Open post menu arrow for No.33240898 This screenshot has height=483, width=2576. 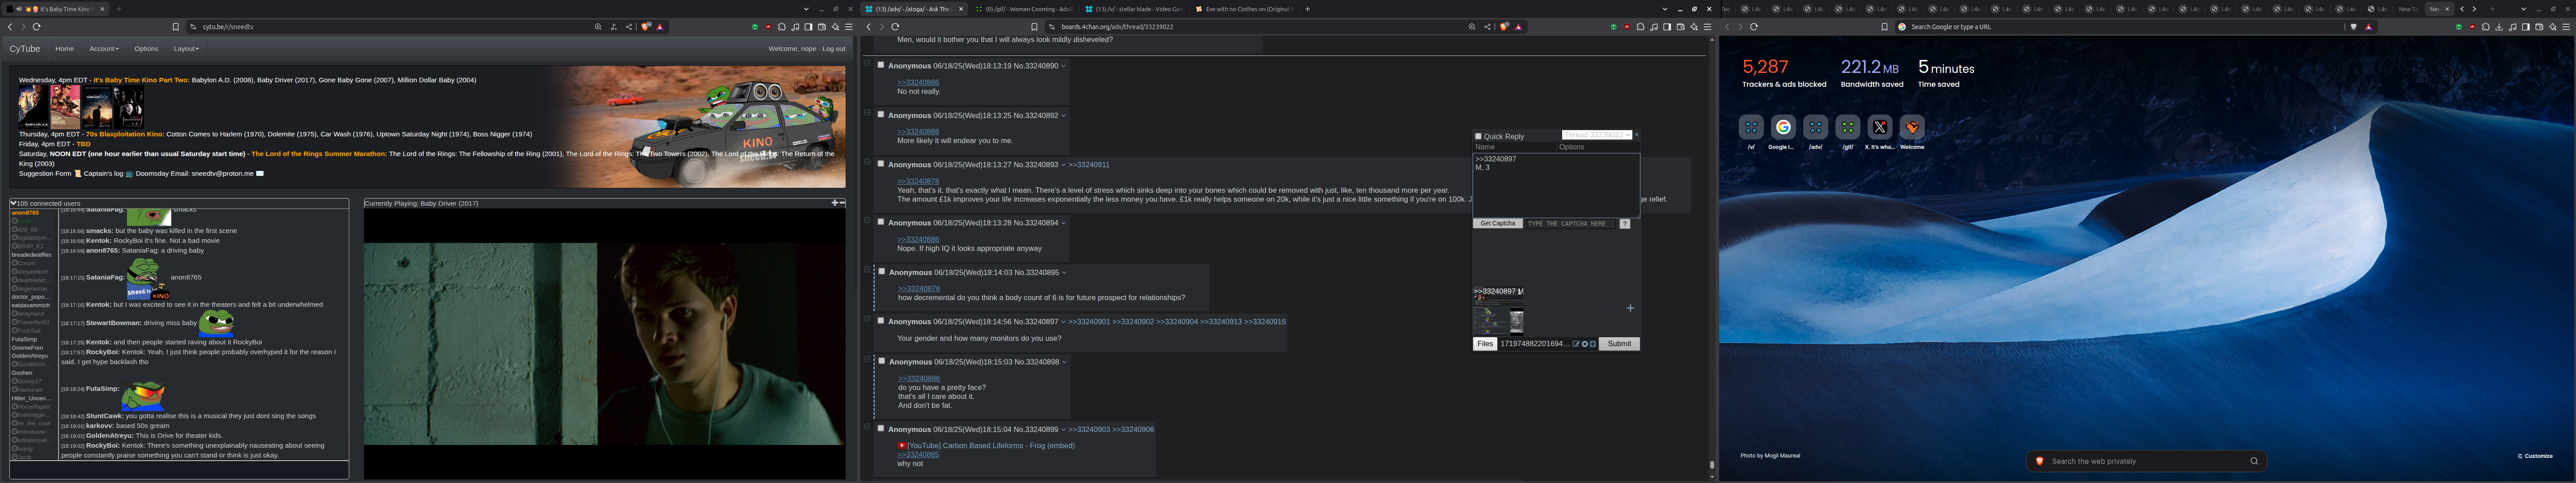point(1064,362)
